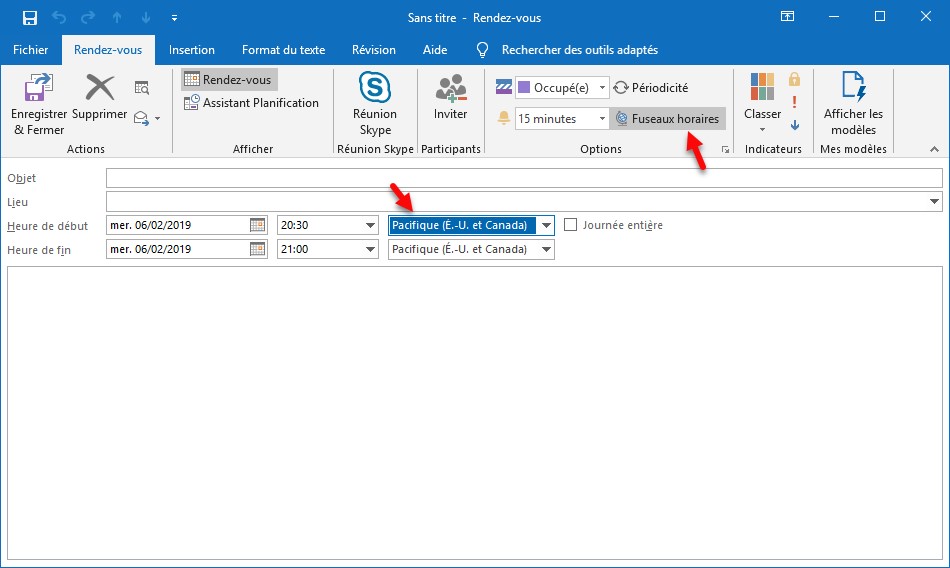Screen dimensions: 950x568
Task: Click the Inviter participants icon
Action: 450,88
